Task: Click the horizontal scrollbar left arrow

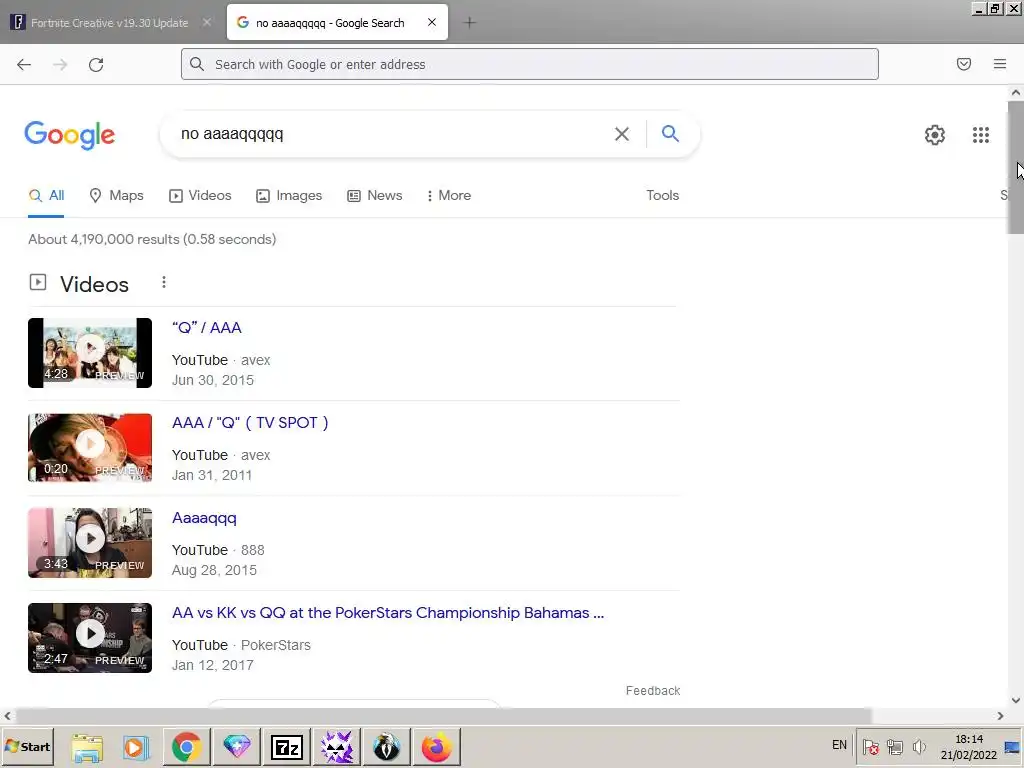Action: pyautogui.click(x=7, y=716)
